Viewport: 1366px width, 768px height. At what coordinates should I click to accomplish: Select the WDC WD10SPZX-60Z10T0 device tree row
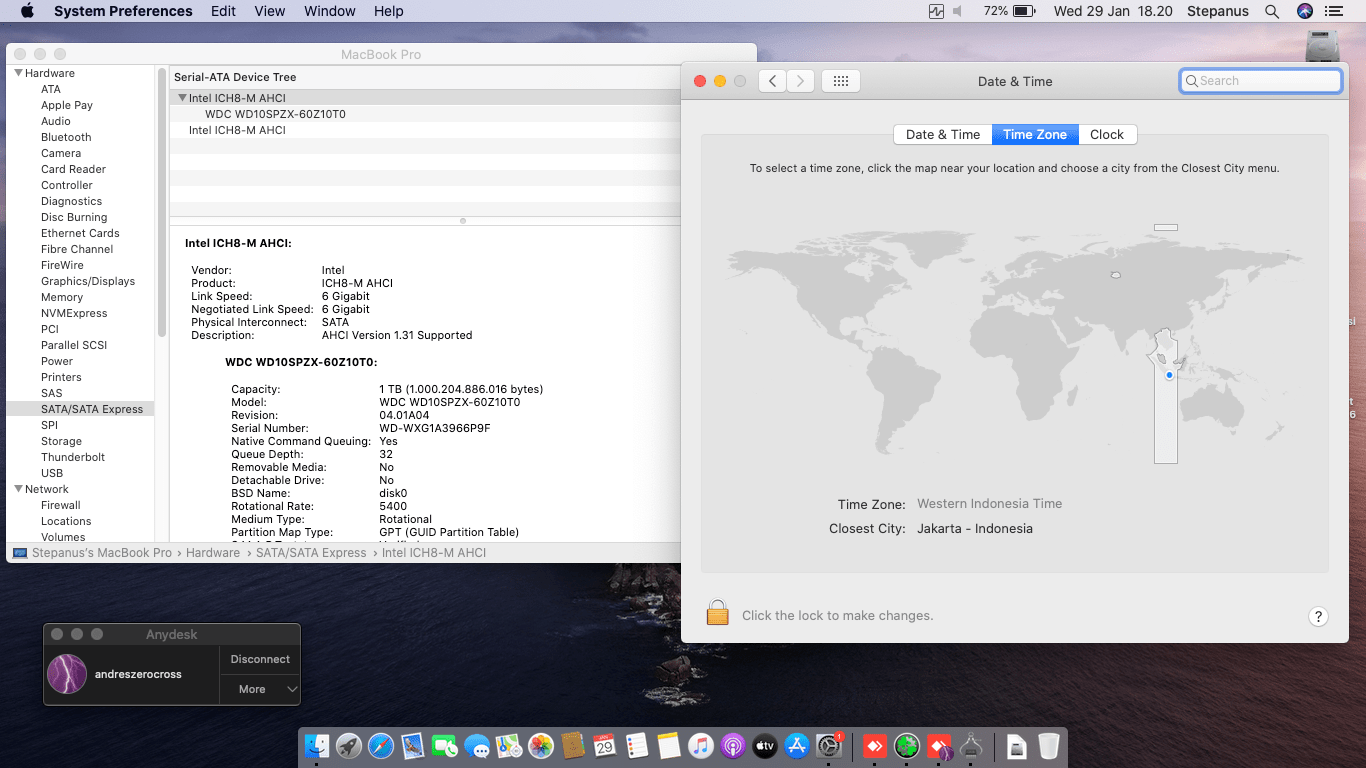click(x=425, y=114)
